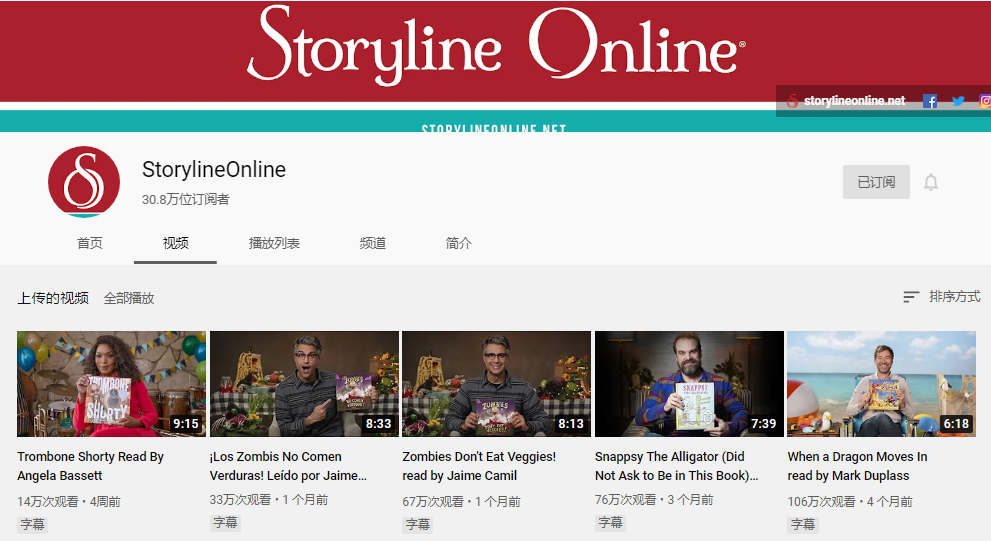Click the 30.8万位订阅者 subscriber count
991x541 pixels.
(x=186, y=200)
